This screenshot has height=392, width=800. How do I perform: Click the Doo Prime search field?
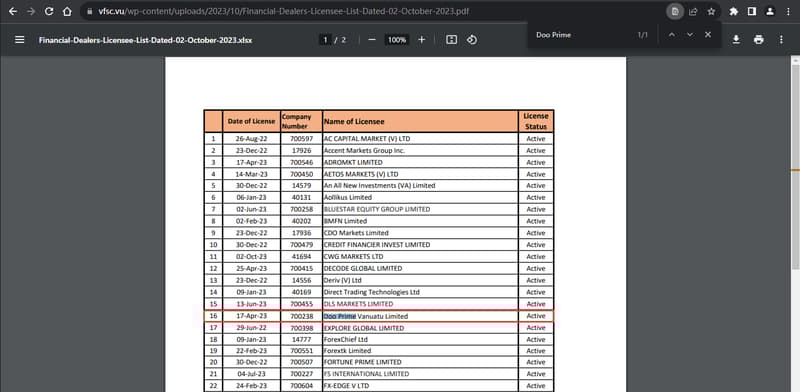(x=582, y=35)
